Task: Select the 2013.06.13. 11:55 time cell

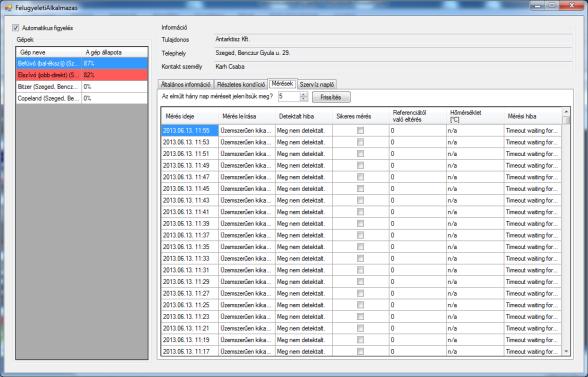Action: tap(190, 131)
